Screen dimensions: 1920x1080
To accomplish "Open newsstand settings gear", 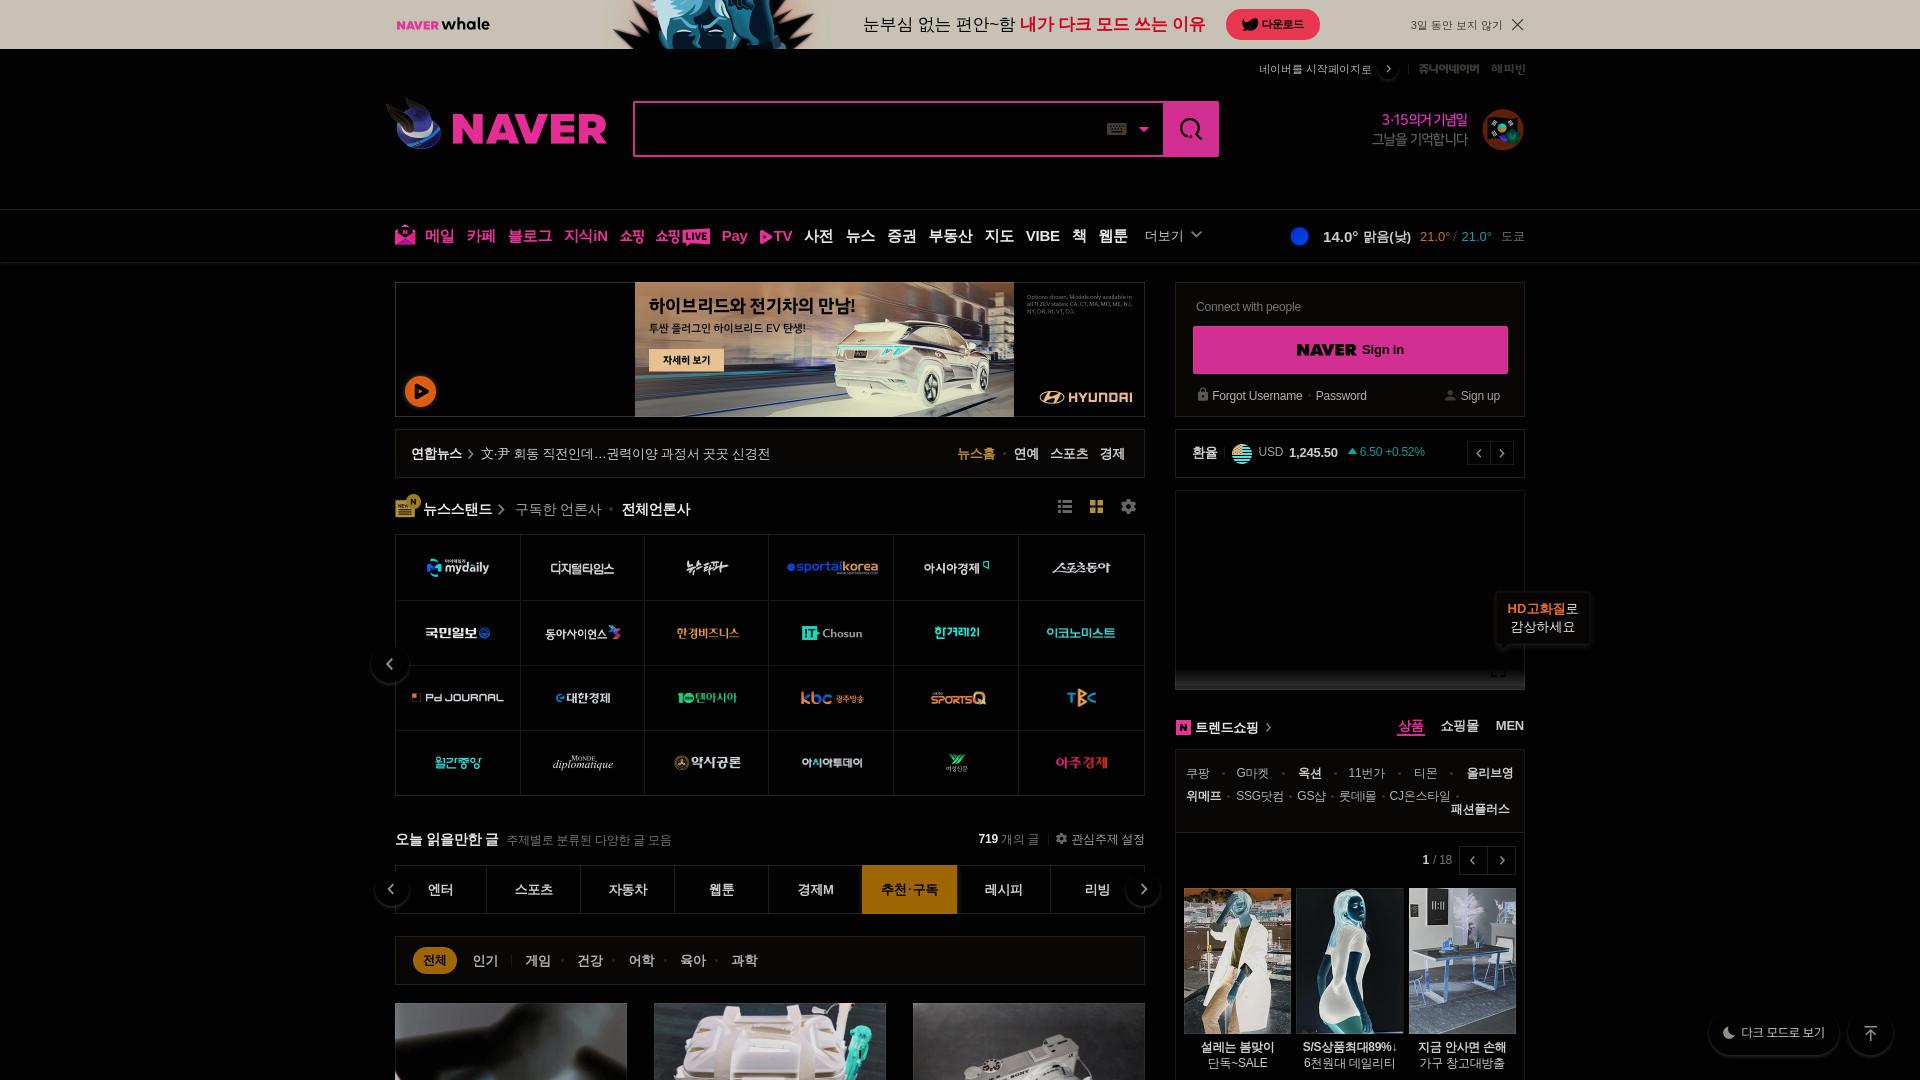I will 1128,507.
